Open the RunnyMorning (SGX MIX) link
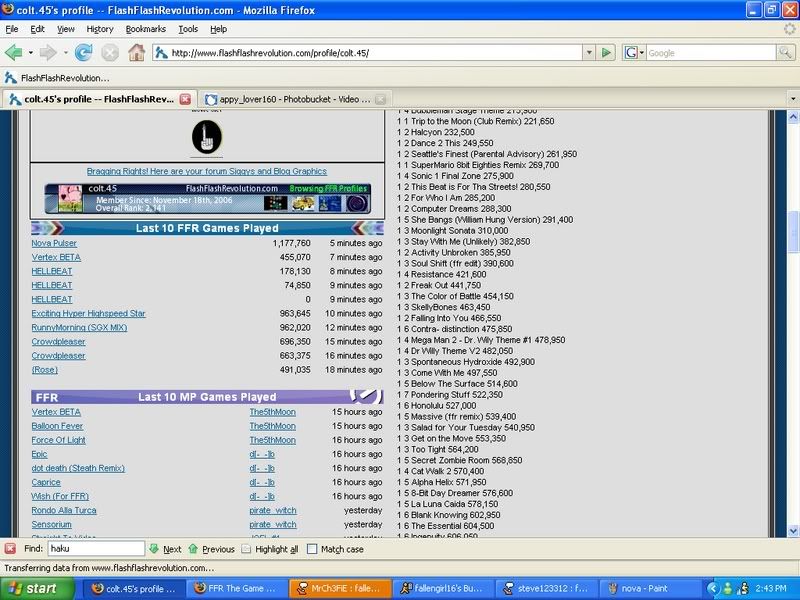 (x=79, y=328)
